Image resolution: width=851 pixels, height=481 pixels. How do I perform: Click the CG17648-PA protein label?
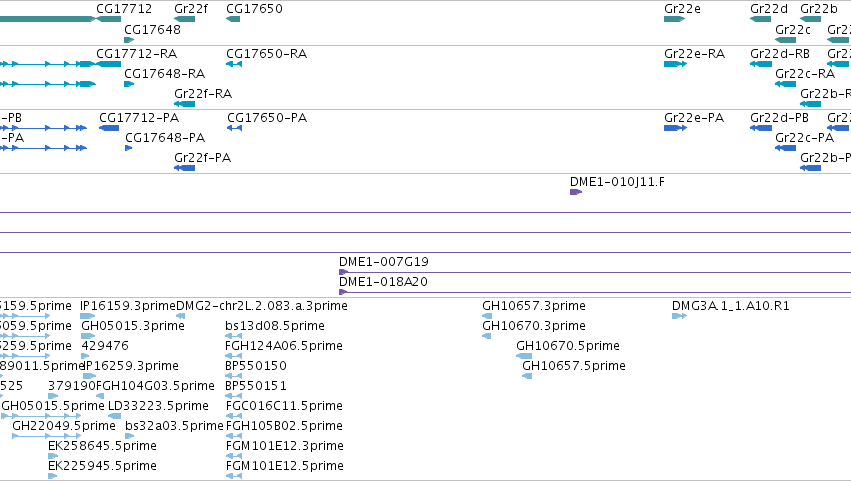click(x=165, y=137)
